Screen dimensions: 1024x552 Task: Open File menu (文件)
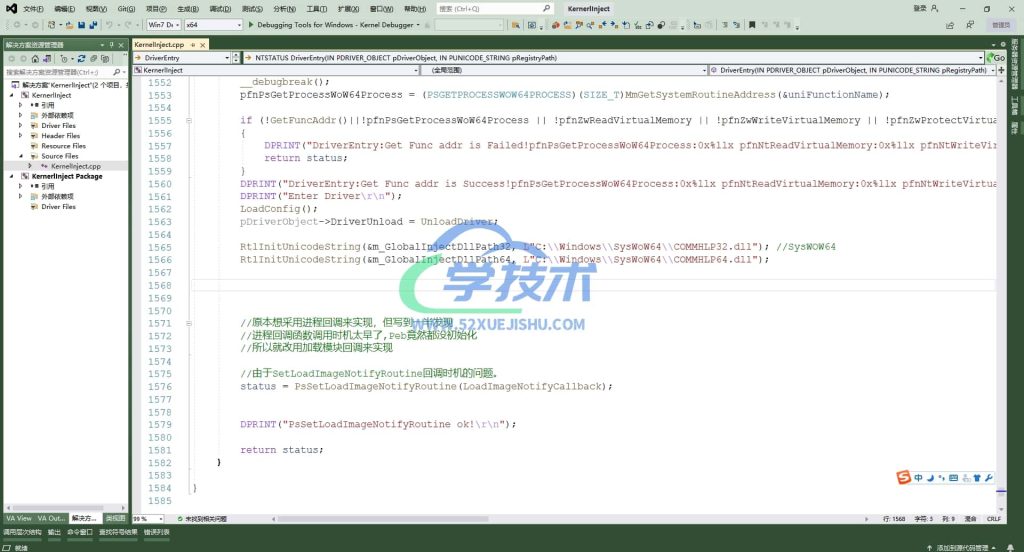[33, 8]
